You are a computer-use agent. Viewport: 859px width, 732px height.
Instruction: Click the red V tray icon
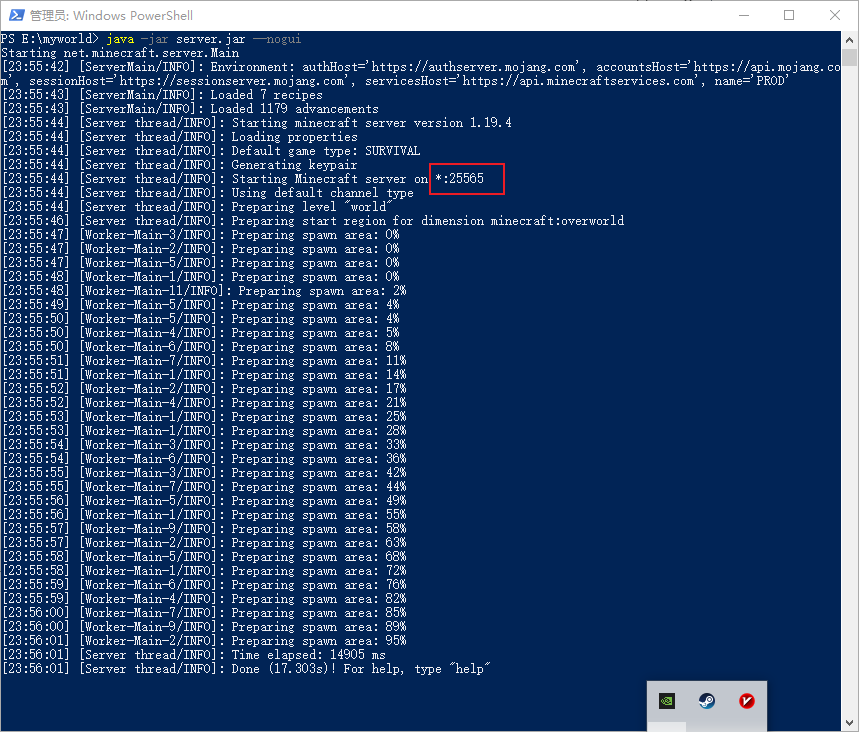(x=747, y=701)
